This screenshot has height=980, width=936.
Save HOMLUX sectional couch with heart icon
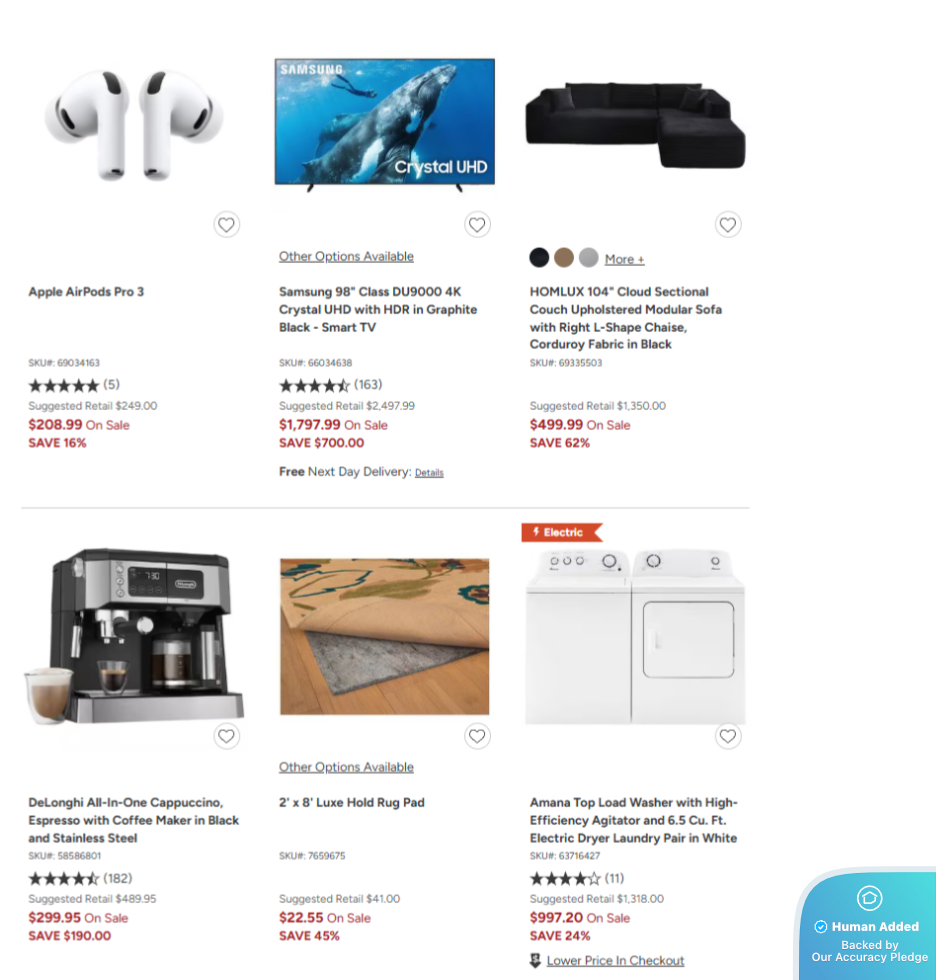(728, 224)
